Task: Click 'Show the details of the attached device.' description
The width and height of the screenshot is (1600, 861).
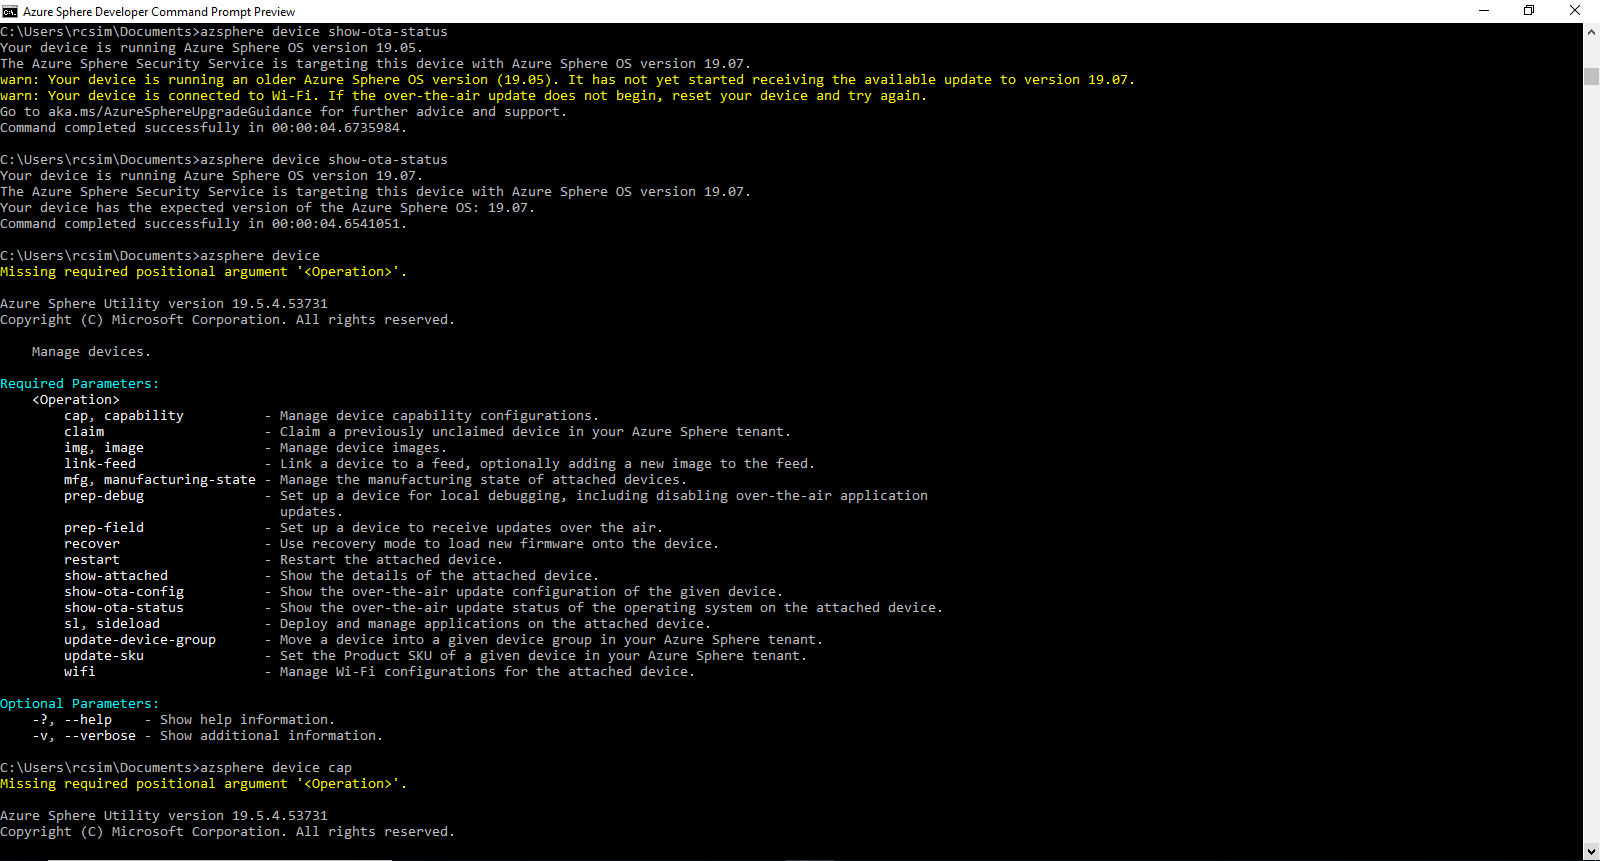Action: point(440,576)
